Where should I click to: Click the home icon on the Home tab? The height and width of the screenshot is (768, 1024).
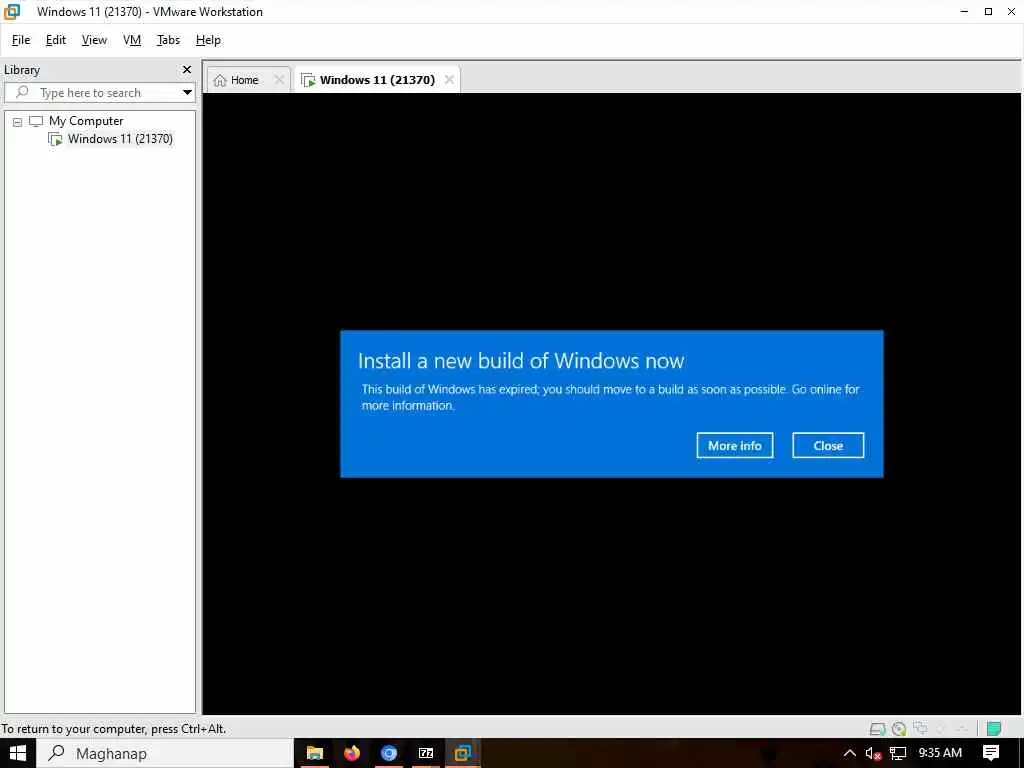220,80
